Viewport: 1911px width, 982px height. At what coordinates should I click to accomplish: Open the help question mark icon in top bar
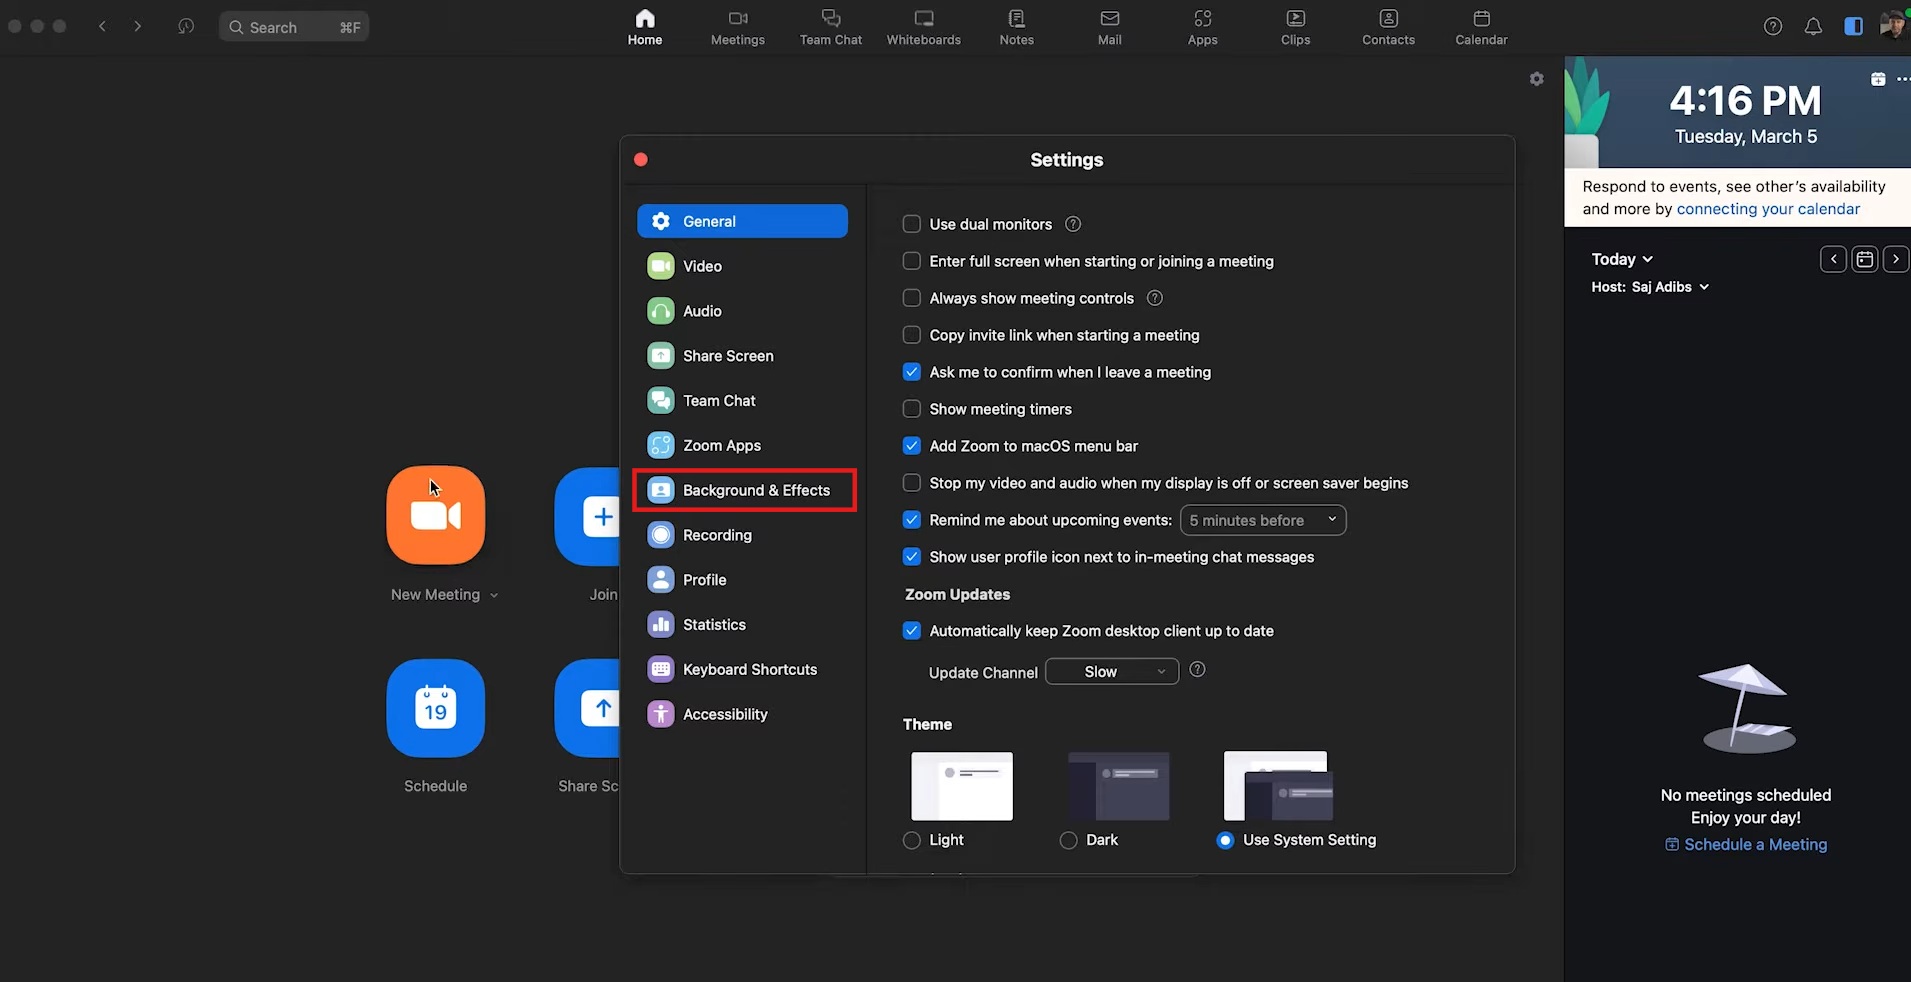click(1772, 27)
